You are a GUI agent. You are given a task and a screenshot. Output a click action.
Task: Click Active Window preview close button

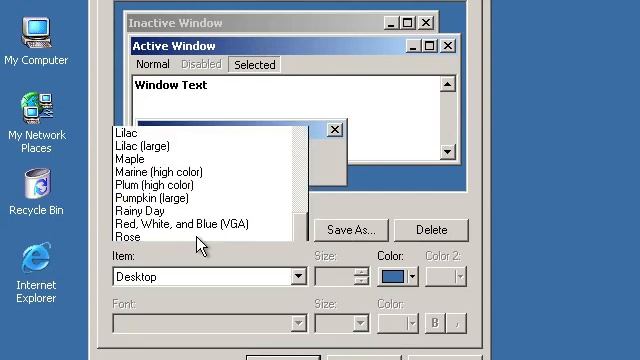click(x=448, y=46)
